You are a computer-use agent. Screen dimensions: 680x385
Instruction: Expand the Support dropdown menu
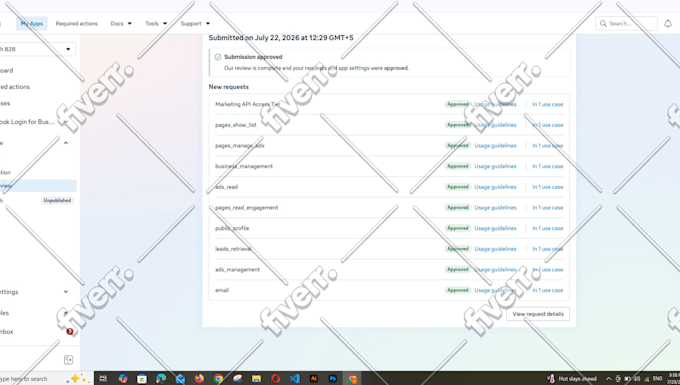point(195,23)
